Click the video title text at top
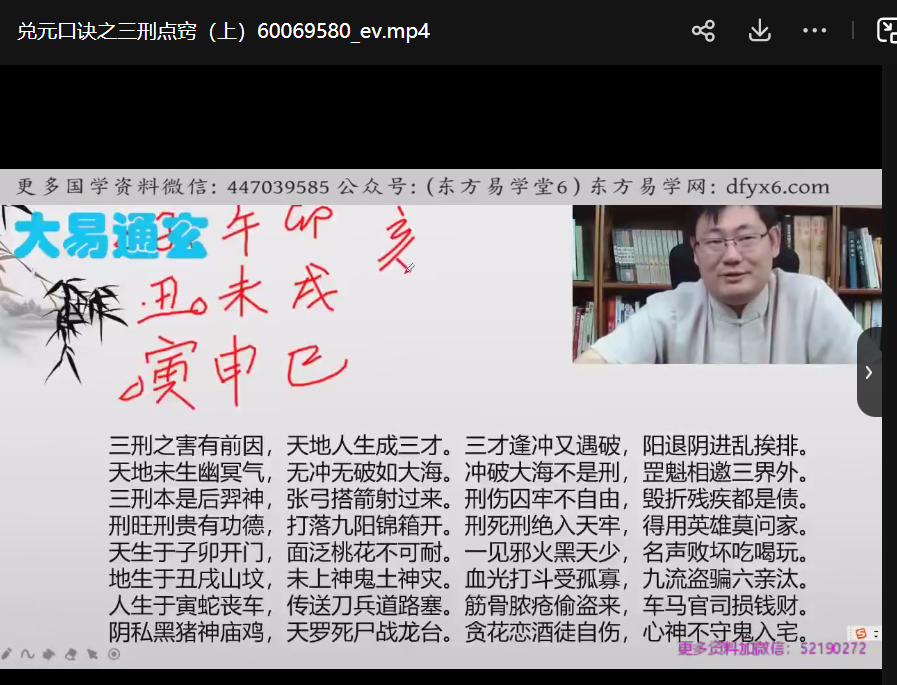897x685 pixels. point(223,31)
